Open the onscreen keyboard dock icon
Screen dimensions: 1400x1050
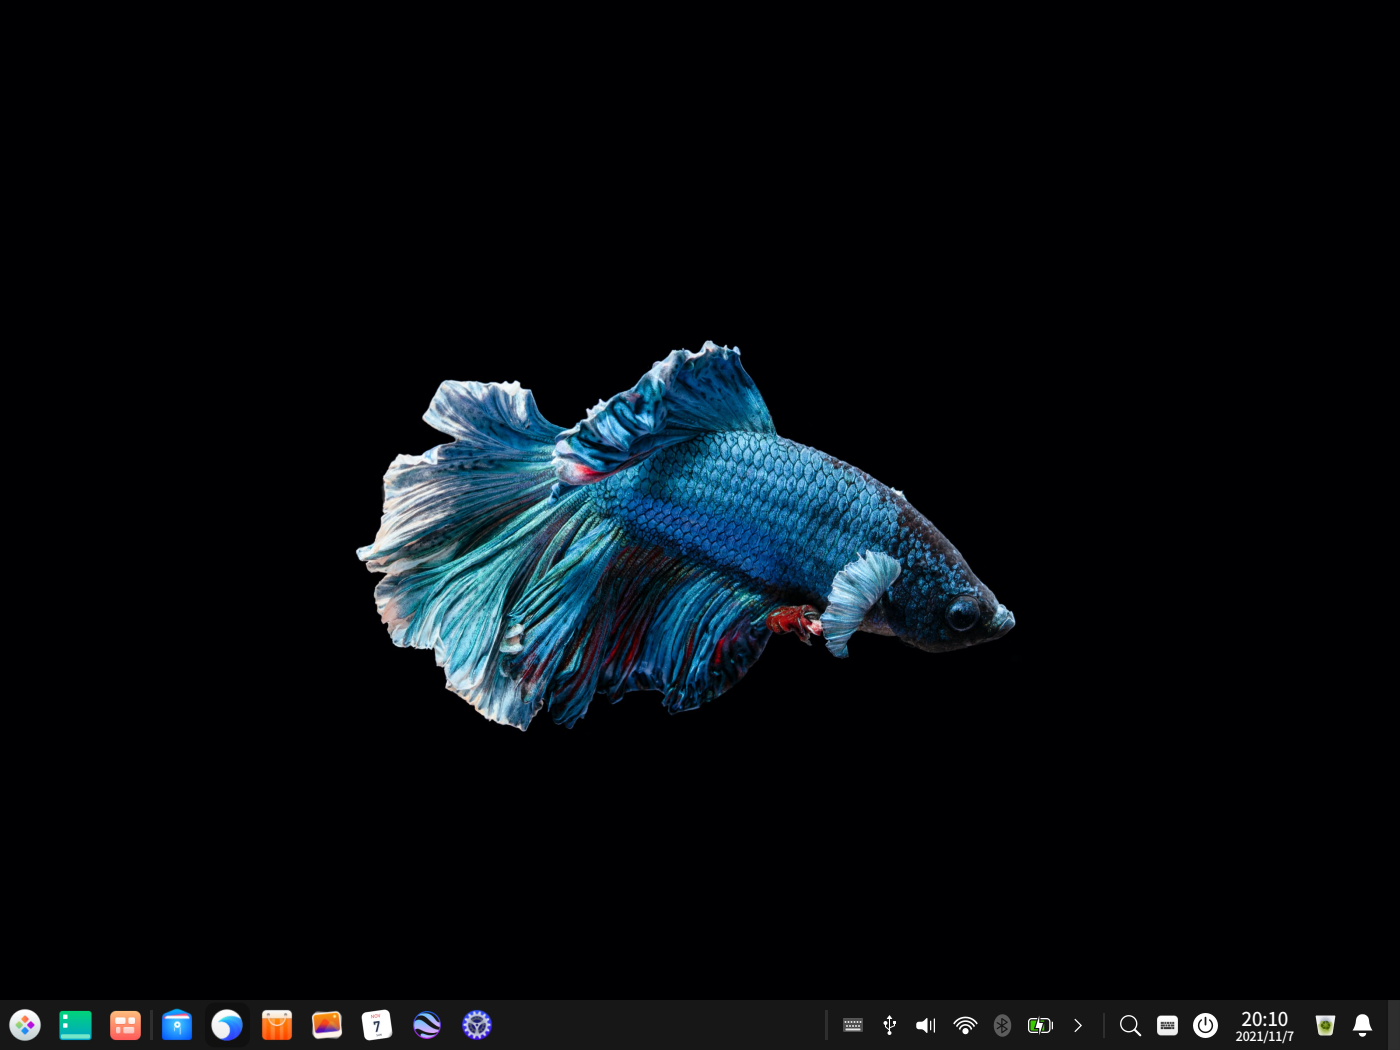click(1167, 1025)
